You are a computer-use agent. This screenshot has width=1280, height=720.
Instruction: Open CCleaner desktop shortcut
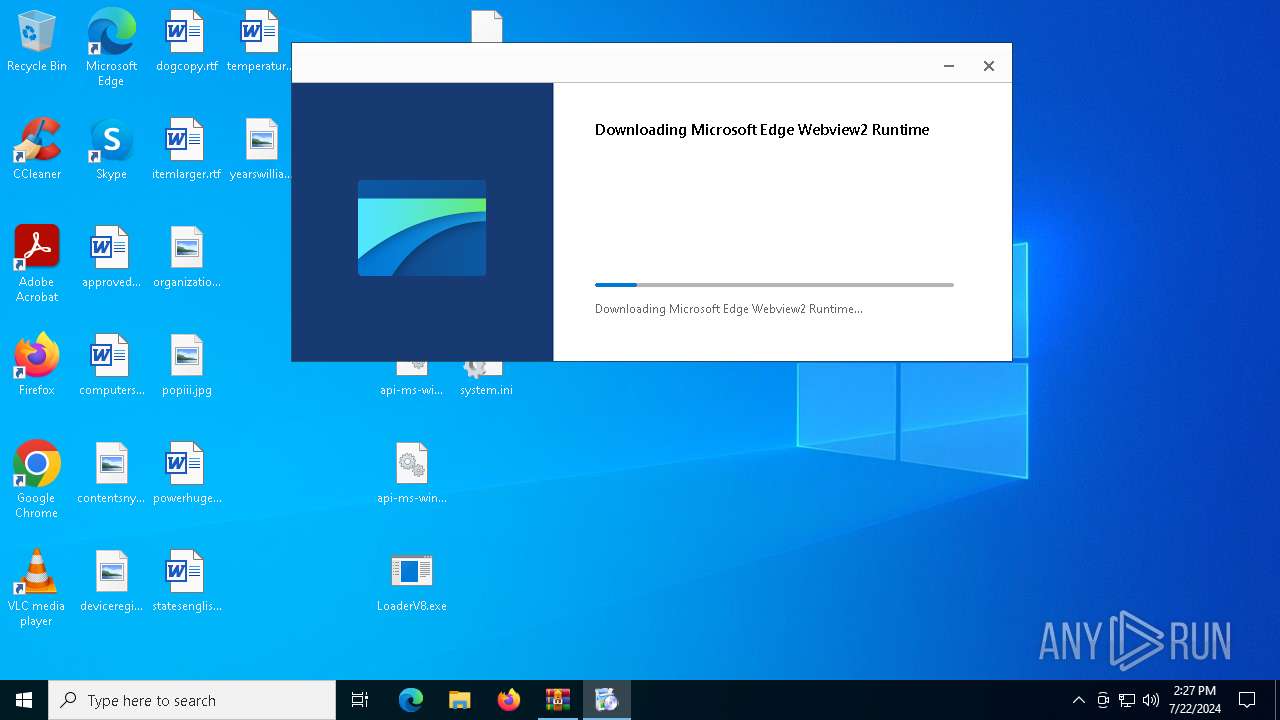click(37, 150)
